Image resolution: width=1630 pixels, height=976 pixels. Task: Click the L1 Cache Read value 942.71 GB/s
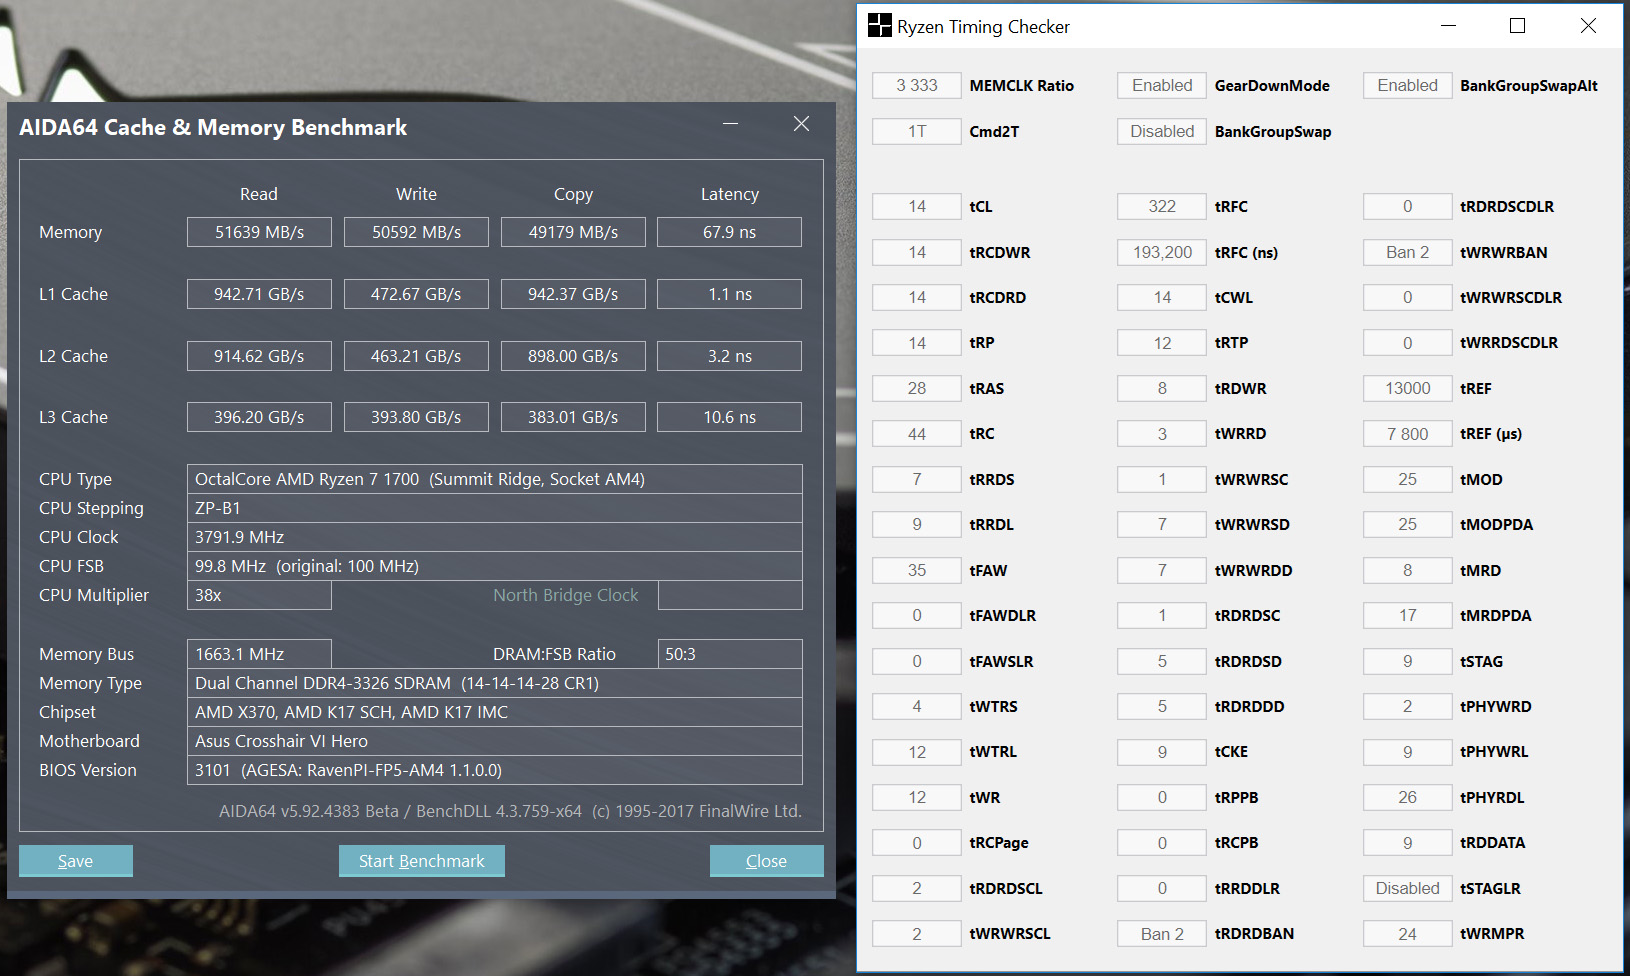click(259, 294)
